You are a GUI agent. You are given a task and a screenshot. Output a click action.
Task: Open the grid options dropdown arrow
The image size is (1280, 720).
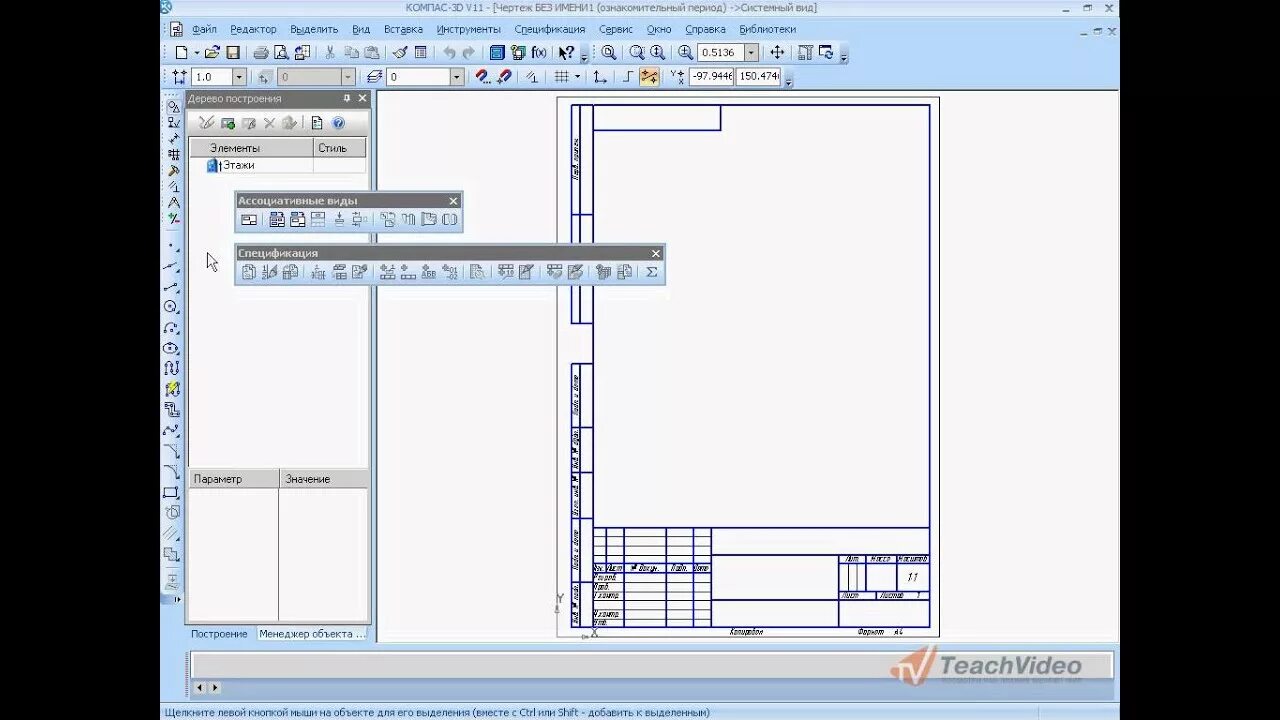coord(577,77)
